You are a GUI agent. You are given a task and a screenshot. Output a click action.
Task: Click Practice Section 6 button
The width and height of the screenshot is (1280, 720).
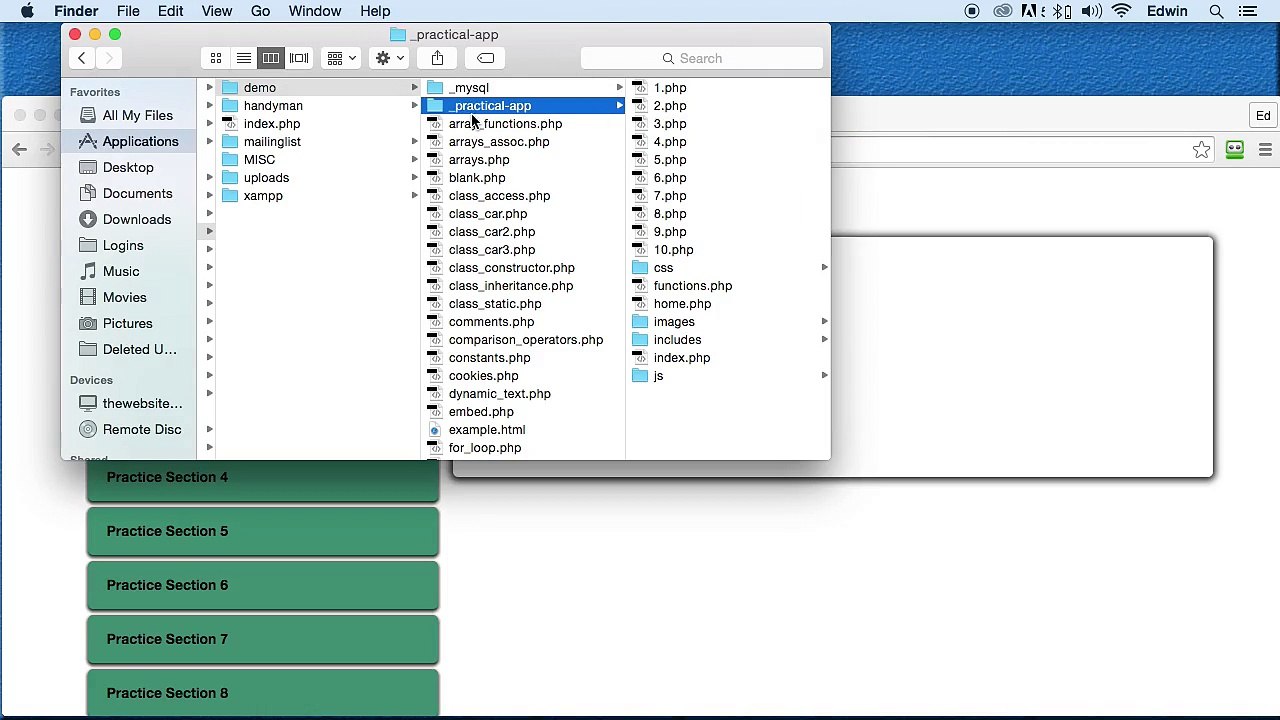[x=263, y=586]
